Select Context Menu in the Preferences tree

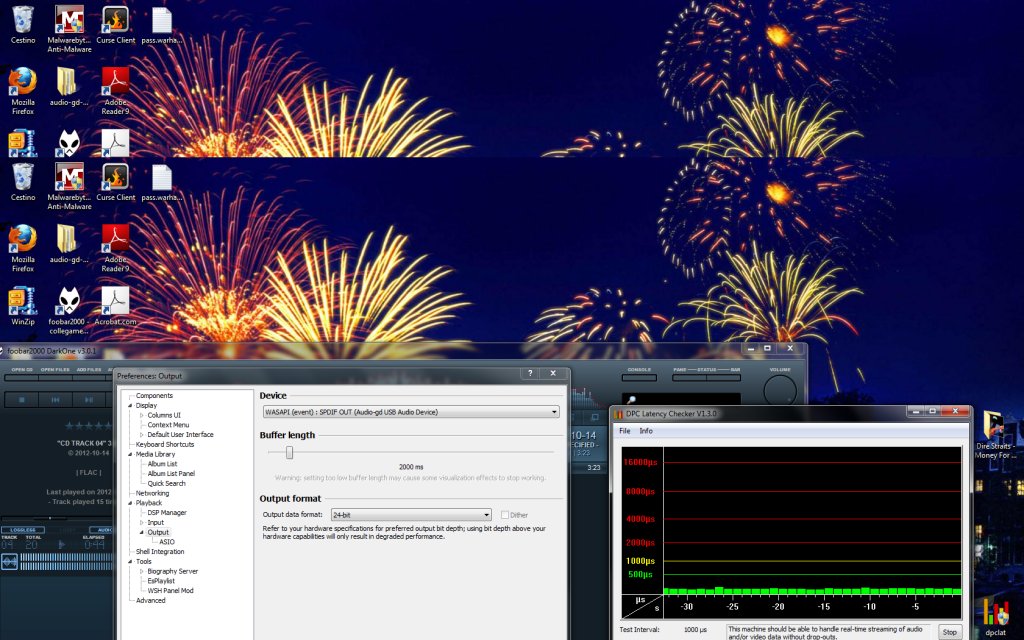point(168,425)
